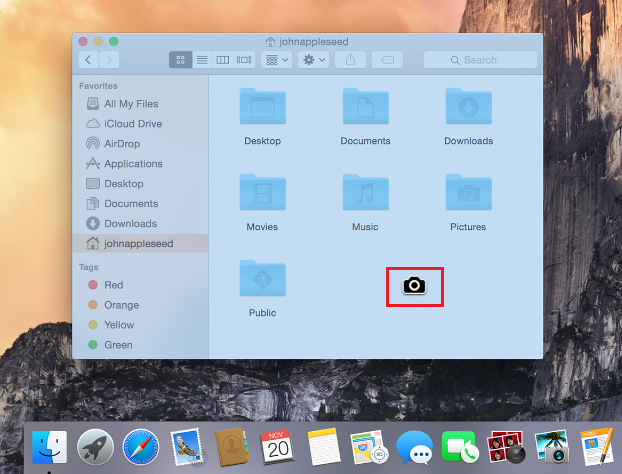Go back in Finder history

click(88, 60)
